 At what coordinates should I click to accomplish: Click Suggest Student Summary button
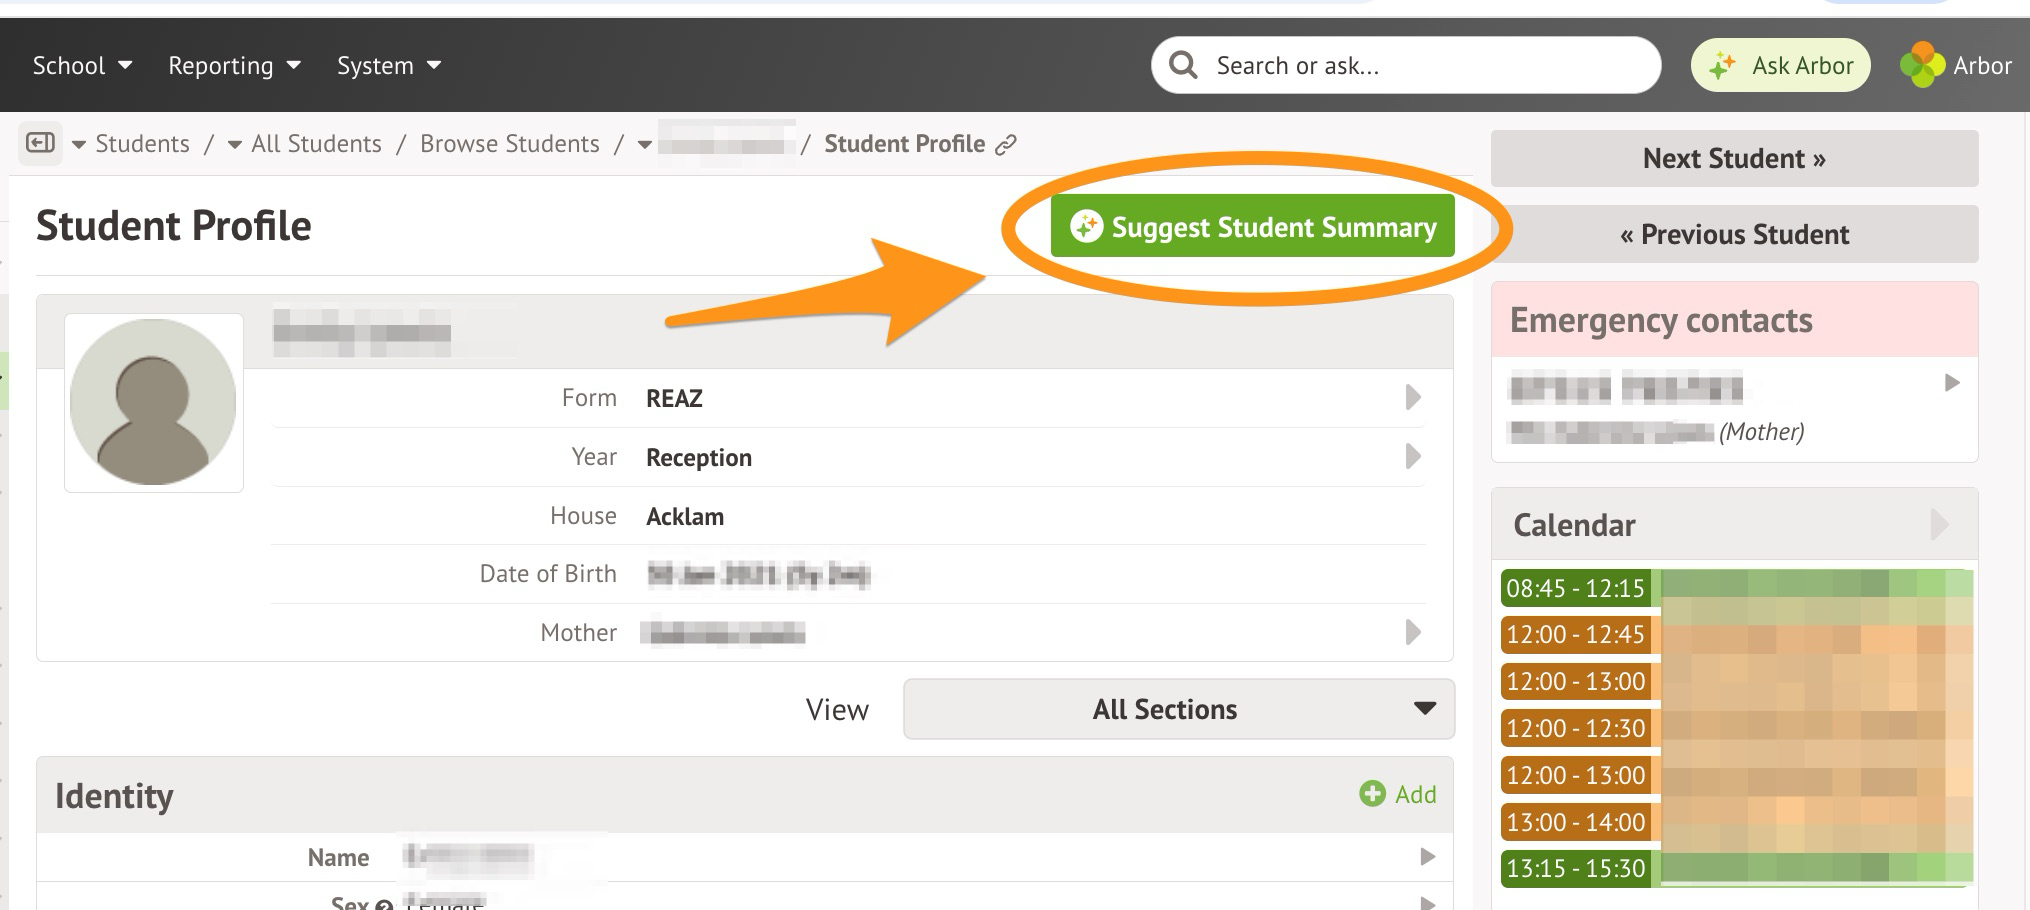pyautogui.click(x=1252, y=227)
